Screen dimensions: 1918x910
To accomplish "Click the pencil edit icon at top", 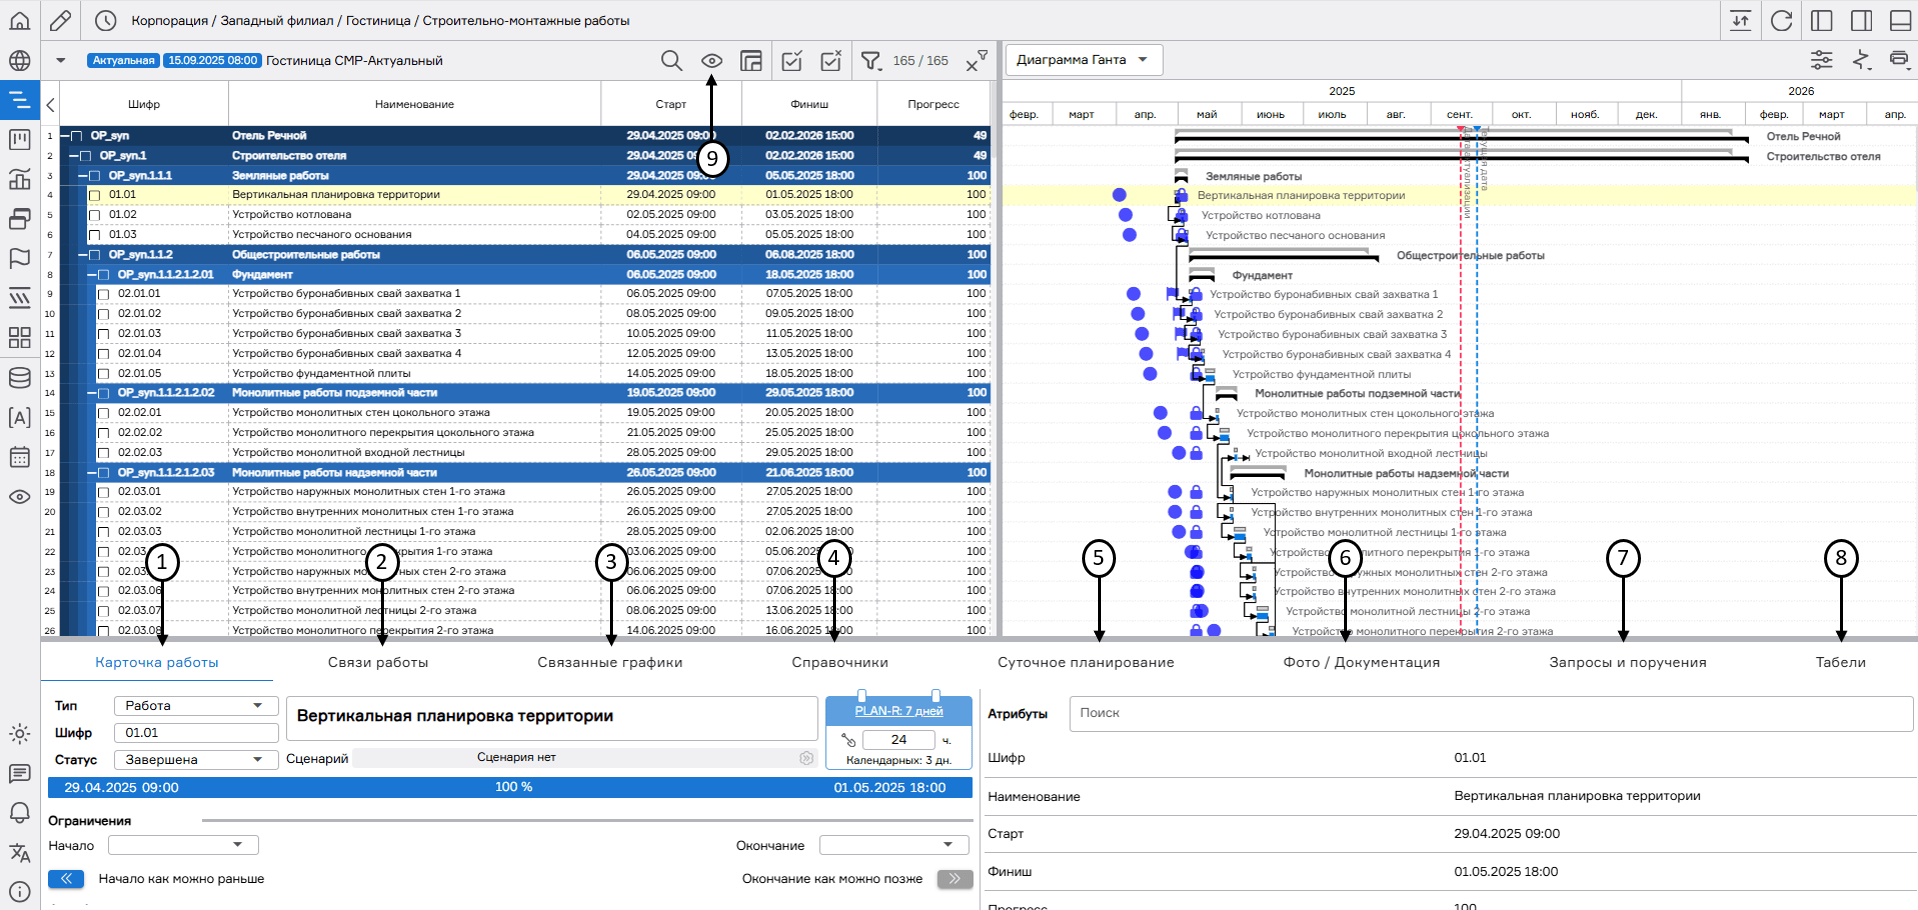I will click(60, 21).
